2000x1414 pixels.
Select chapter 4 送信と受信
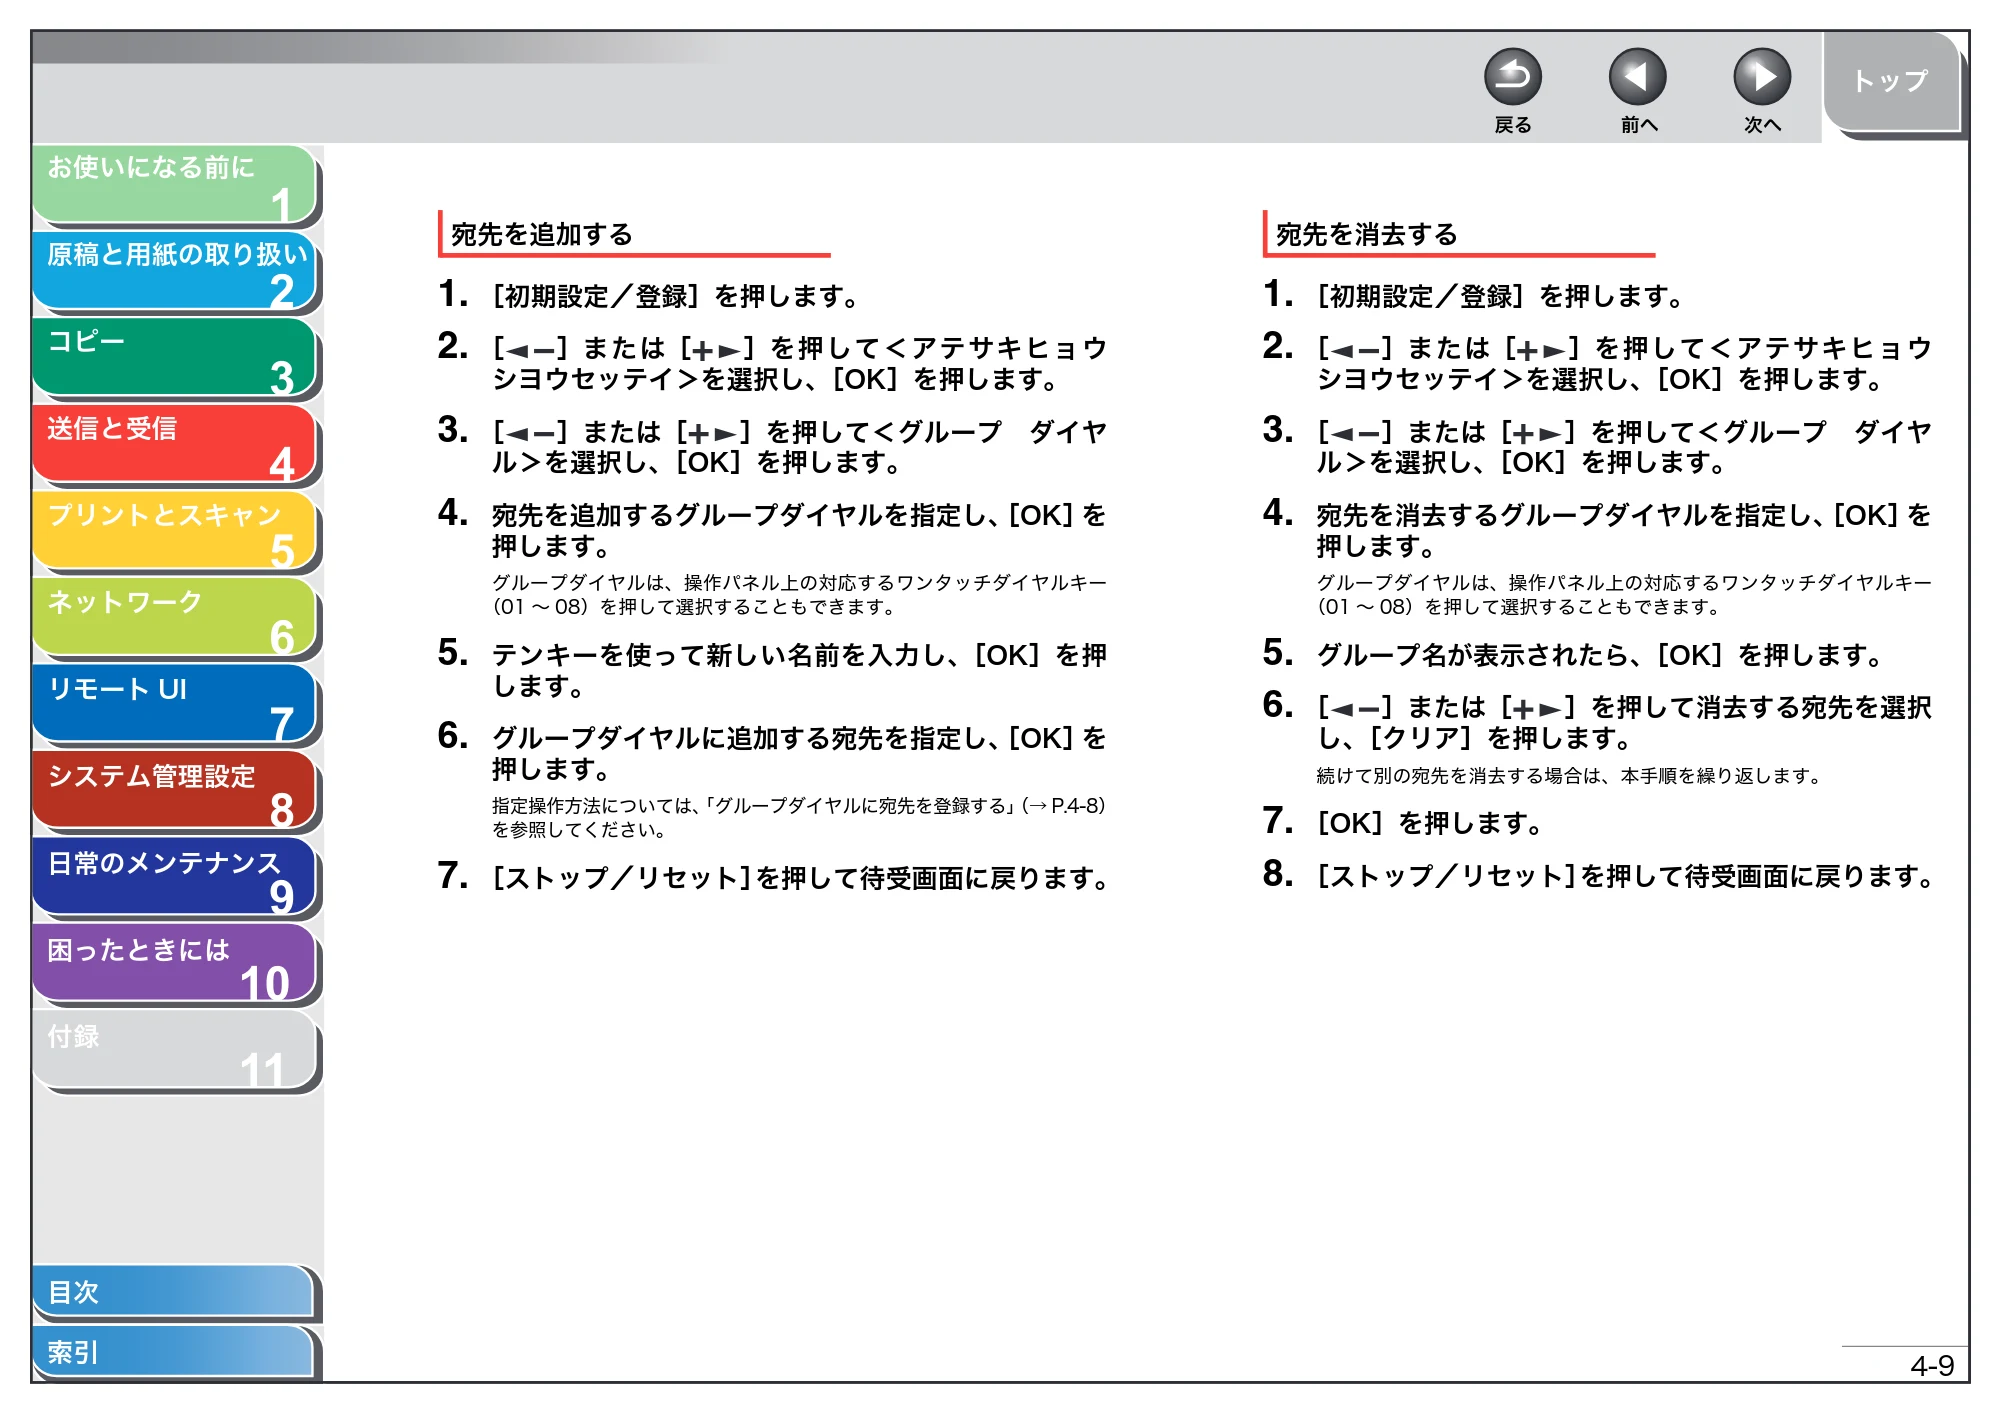[175, 445]
